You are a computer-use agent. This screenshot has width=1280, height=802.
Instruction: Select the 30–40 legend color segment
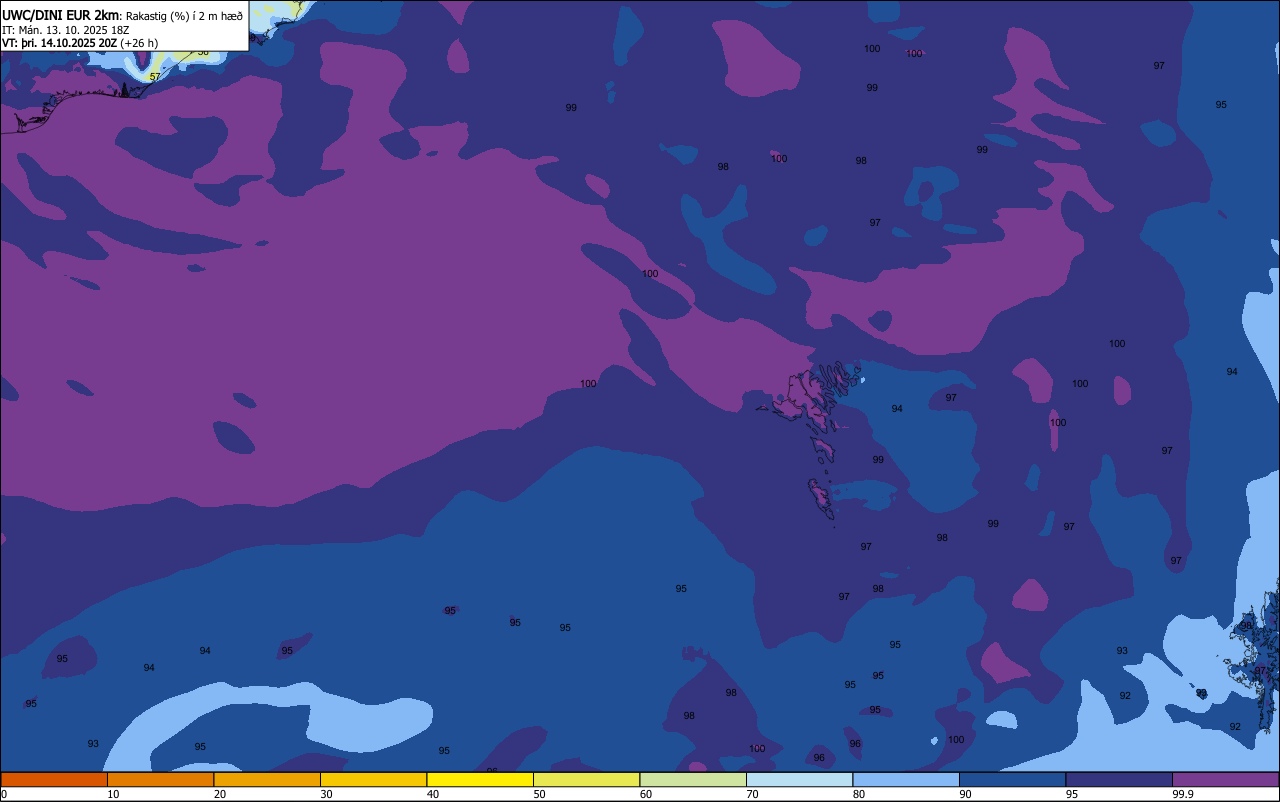click(x=373, y=779)
